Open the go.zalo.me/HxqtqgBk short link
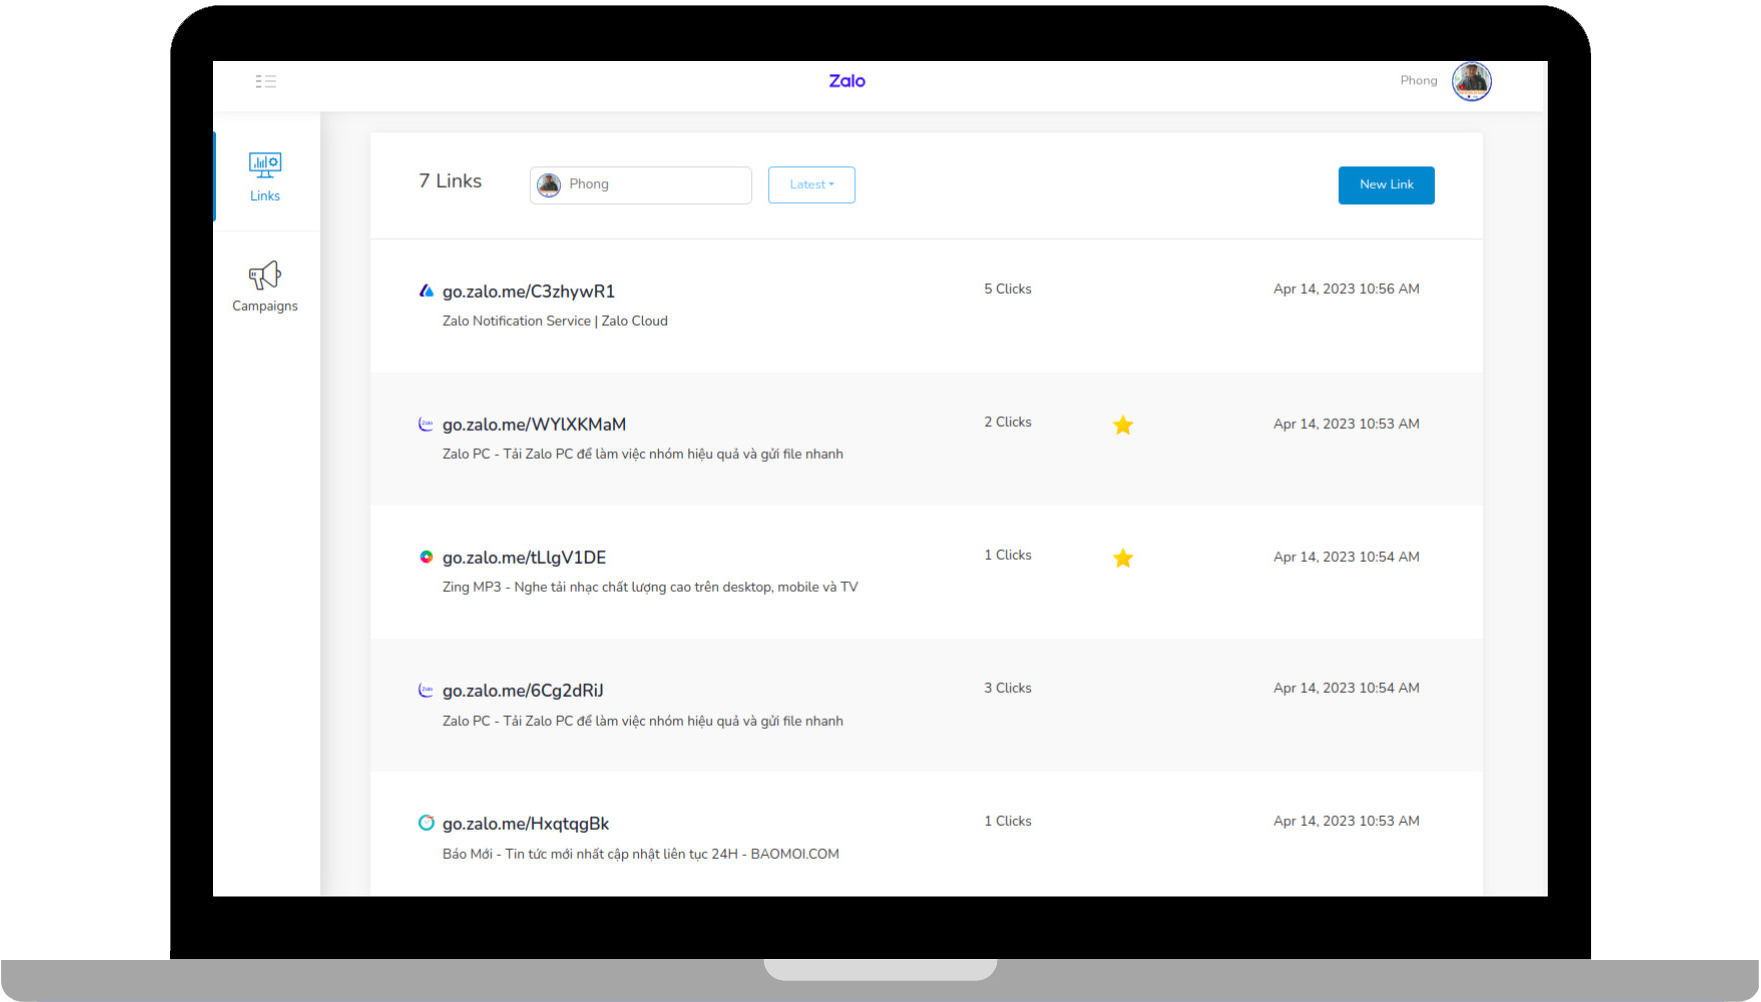1761x1002 pixels. pos(526,824)
